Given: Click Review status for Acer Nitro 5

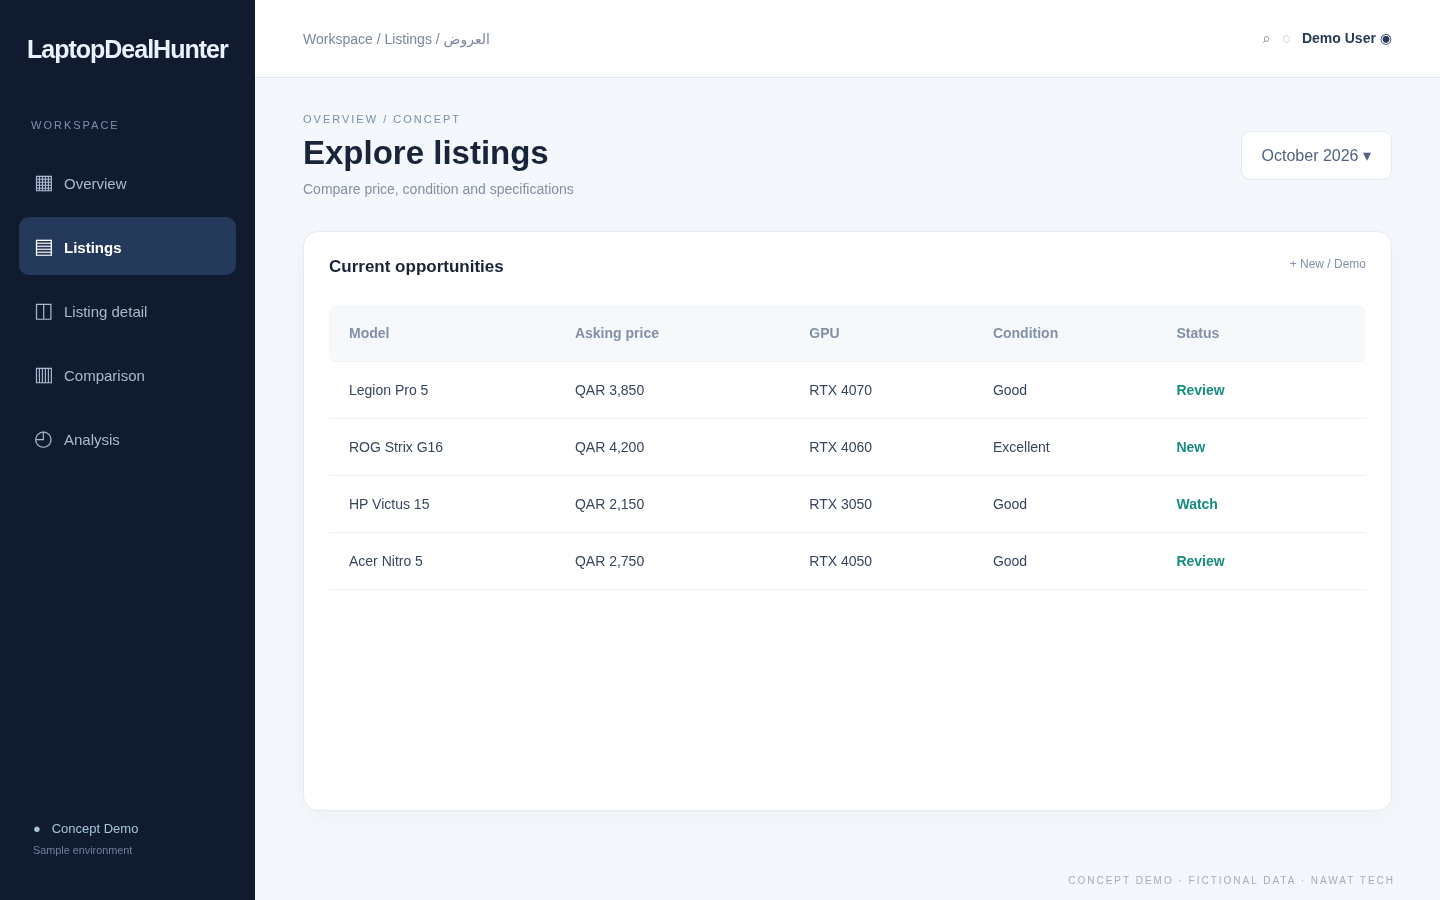Looking at the screenshot, I should [1200, 561].
